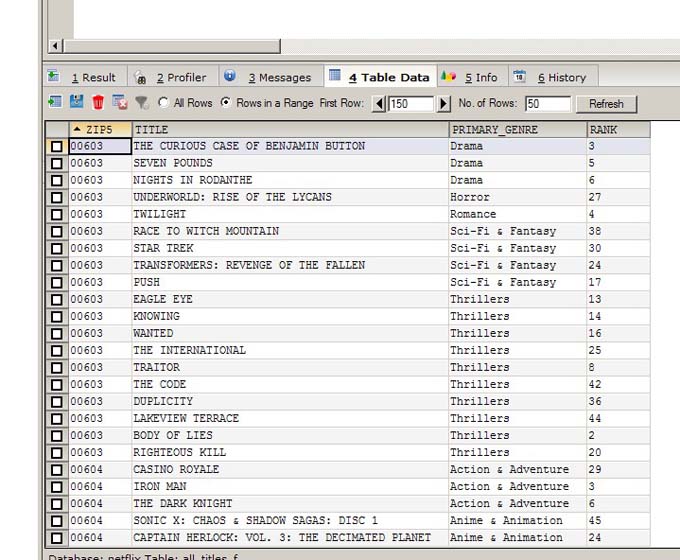Select the All Rows radio button

(163, 102)
